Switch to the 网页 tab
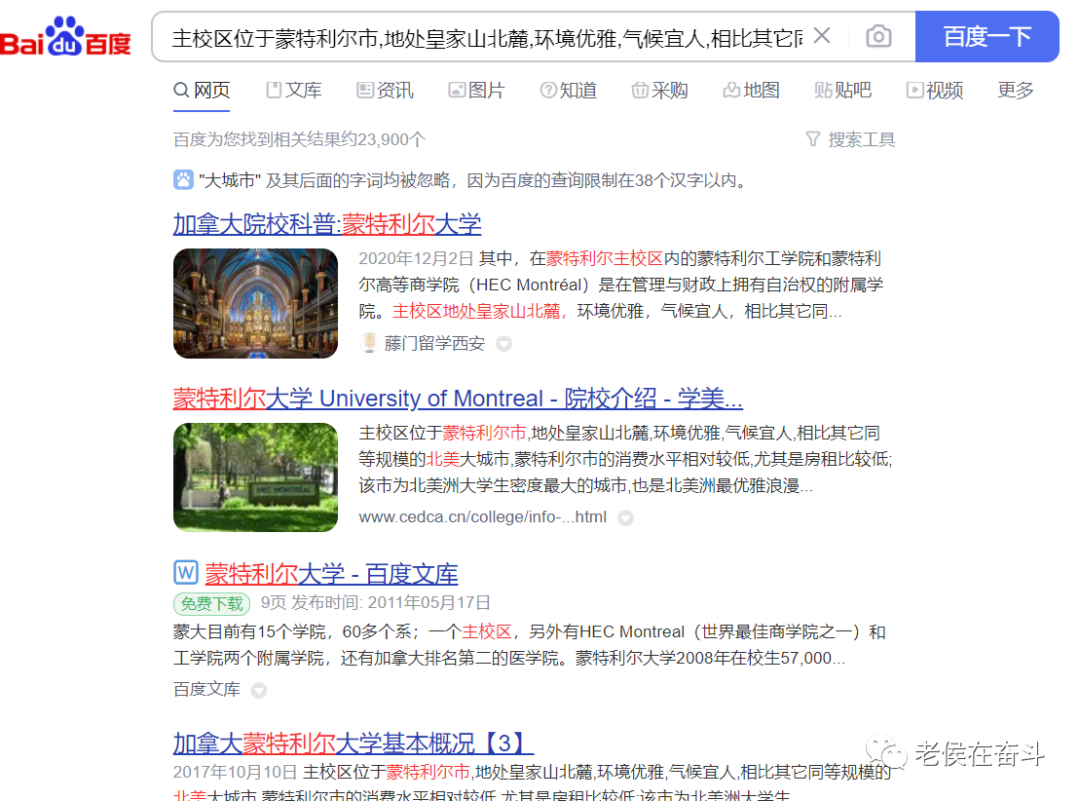The width and height of the screenshot is (1080, 801). (x=202, y=90)
